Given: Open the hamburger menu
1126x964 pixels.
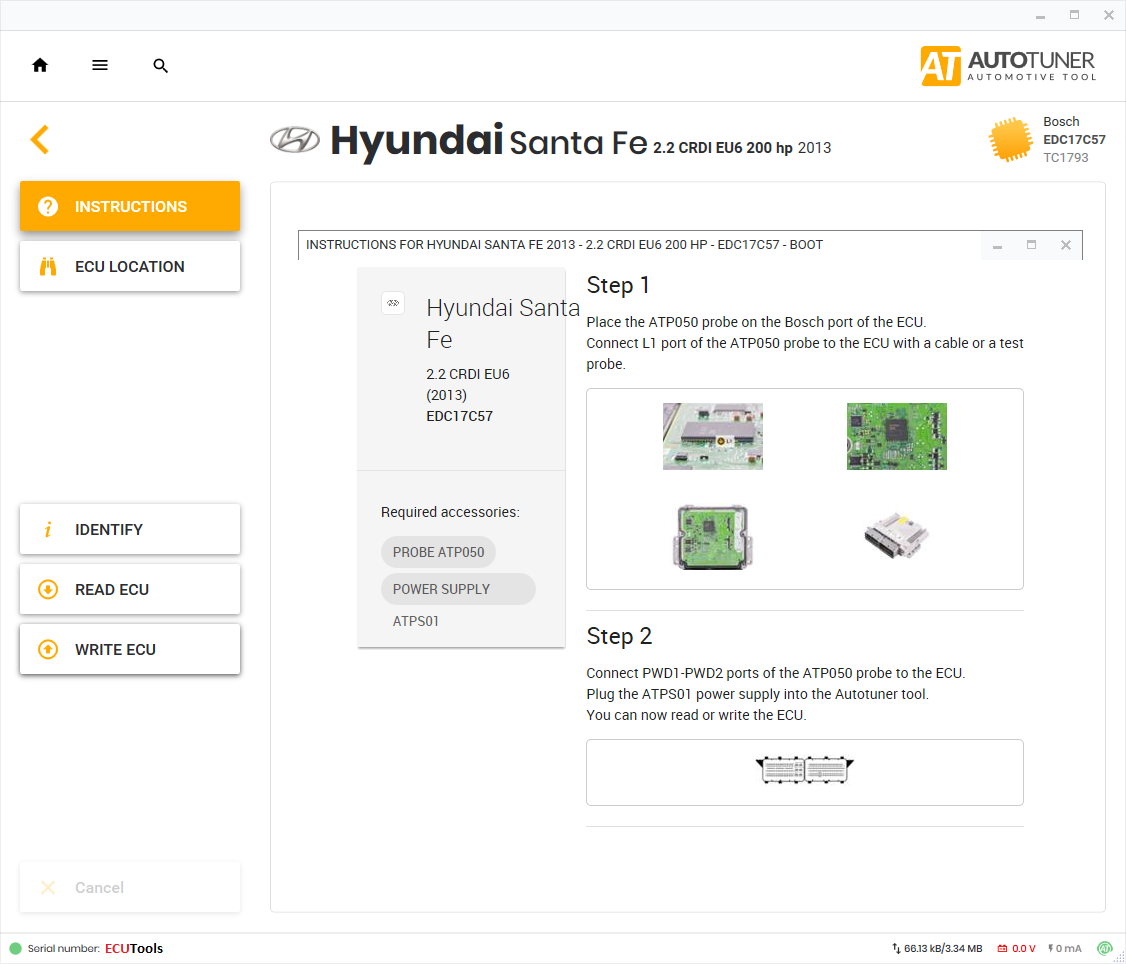Looking at the screenshot, I should [100, 65].
